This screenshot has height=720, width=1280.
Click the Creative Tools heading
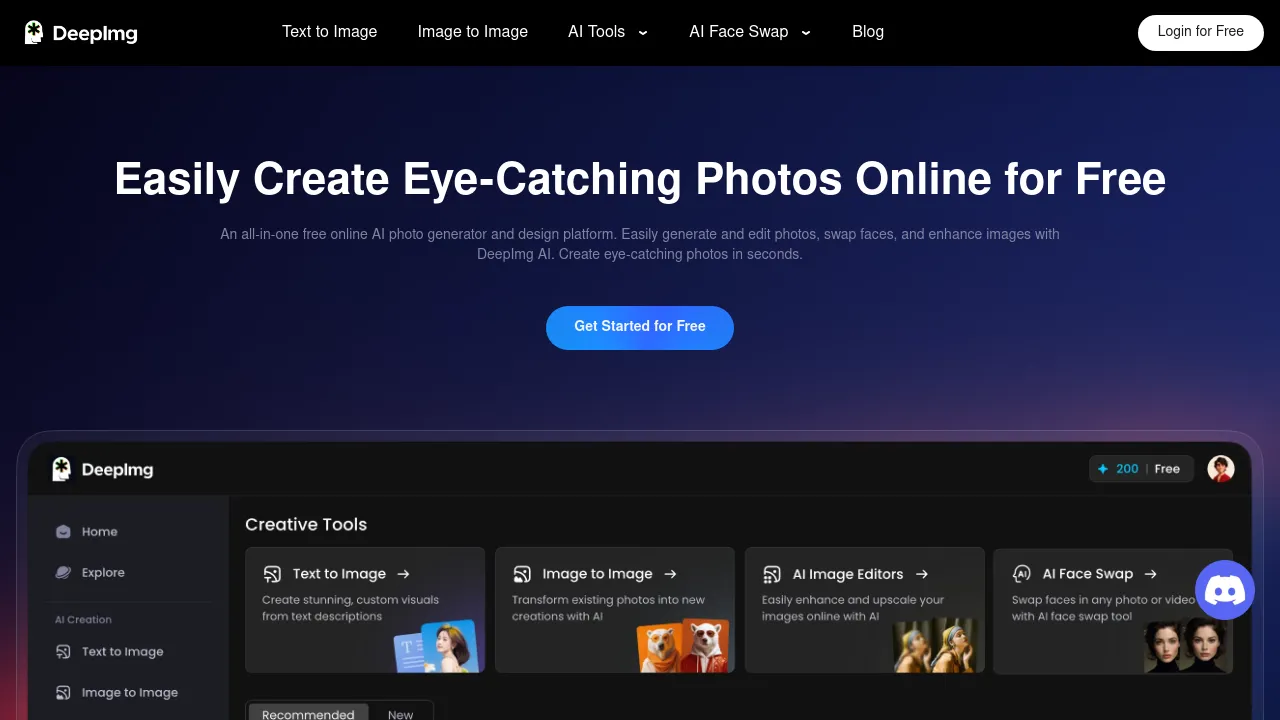[306, 525]
